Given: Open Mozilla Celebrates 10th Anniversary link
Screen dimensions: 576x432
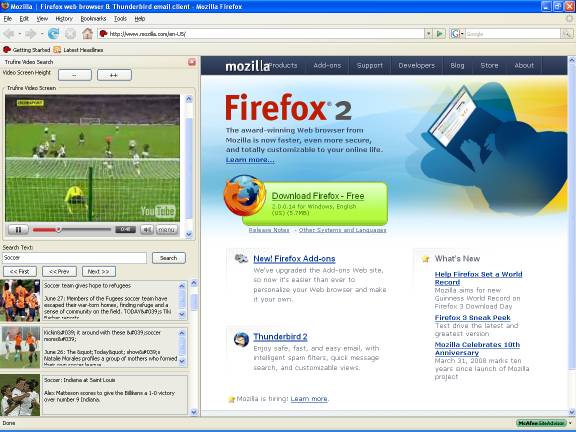Looking at the screenshot, I should point(477,349).
